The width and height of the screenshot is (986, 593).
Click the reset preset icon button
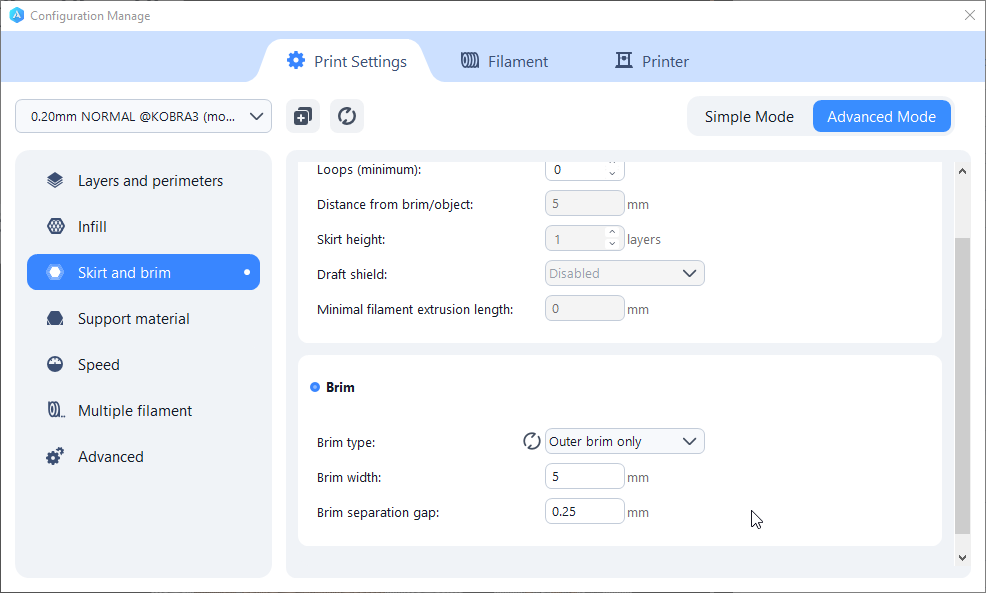[x=347, y=116]
